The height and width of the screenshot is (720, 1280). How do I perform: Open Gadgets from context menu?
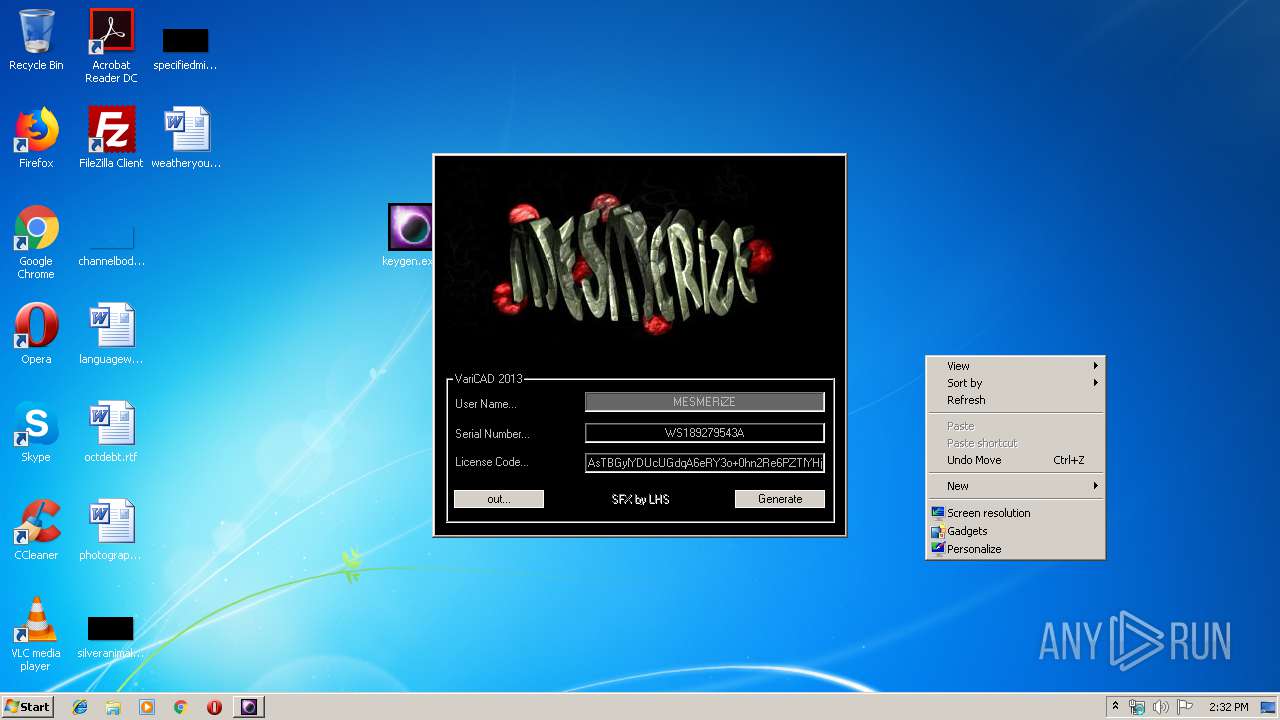[1016, 531]
